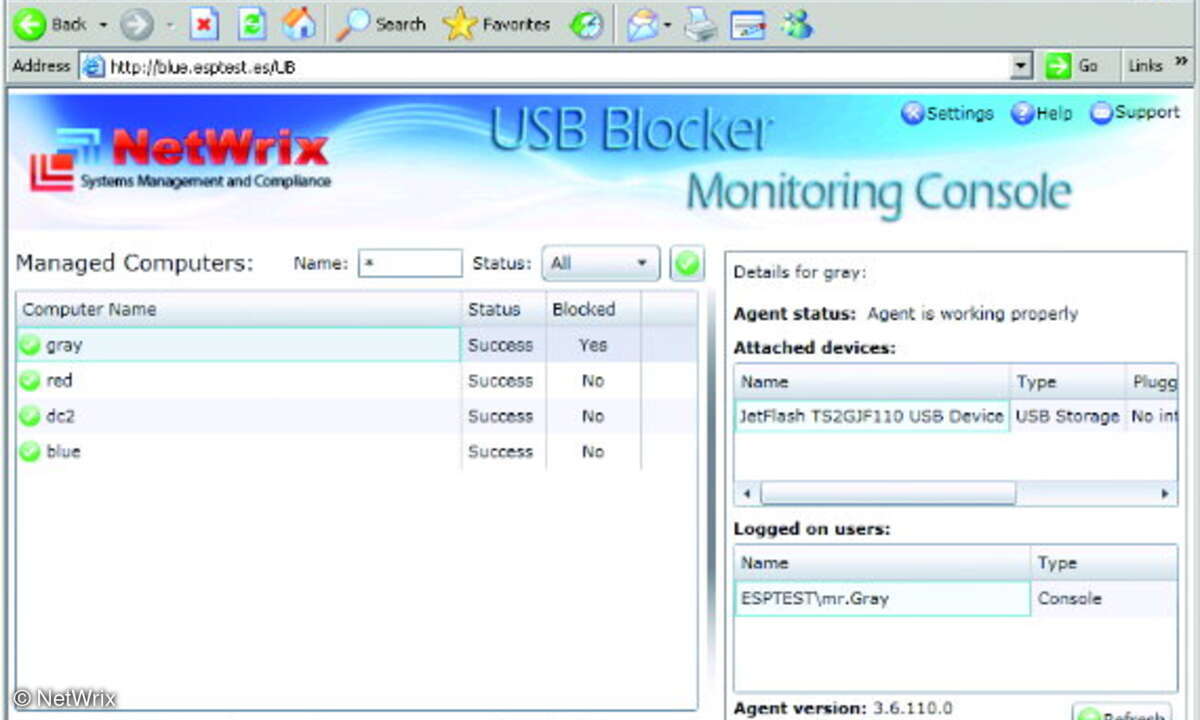This screenshot has height=720, width=1200.
Task: Select the red computer row
Action: tap(357, 381)
